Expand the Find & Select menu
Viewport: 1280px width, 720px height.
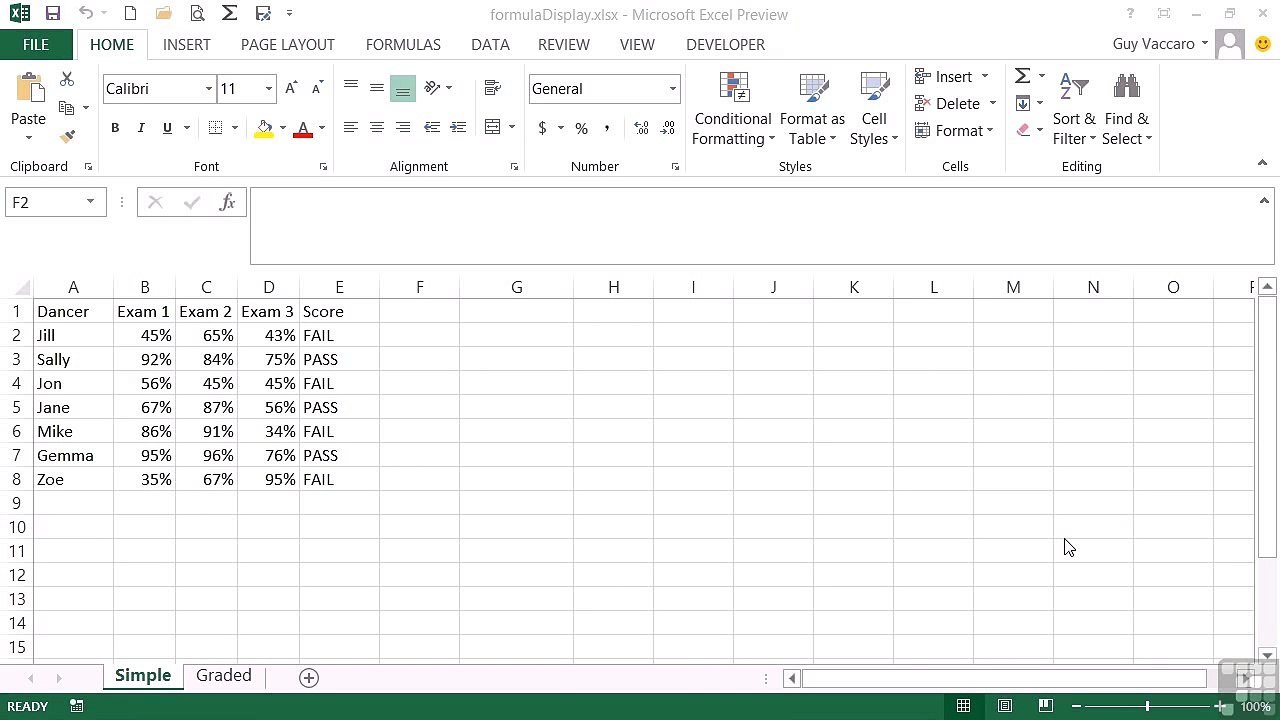coord(1127,110)
